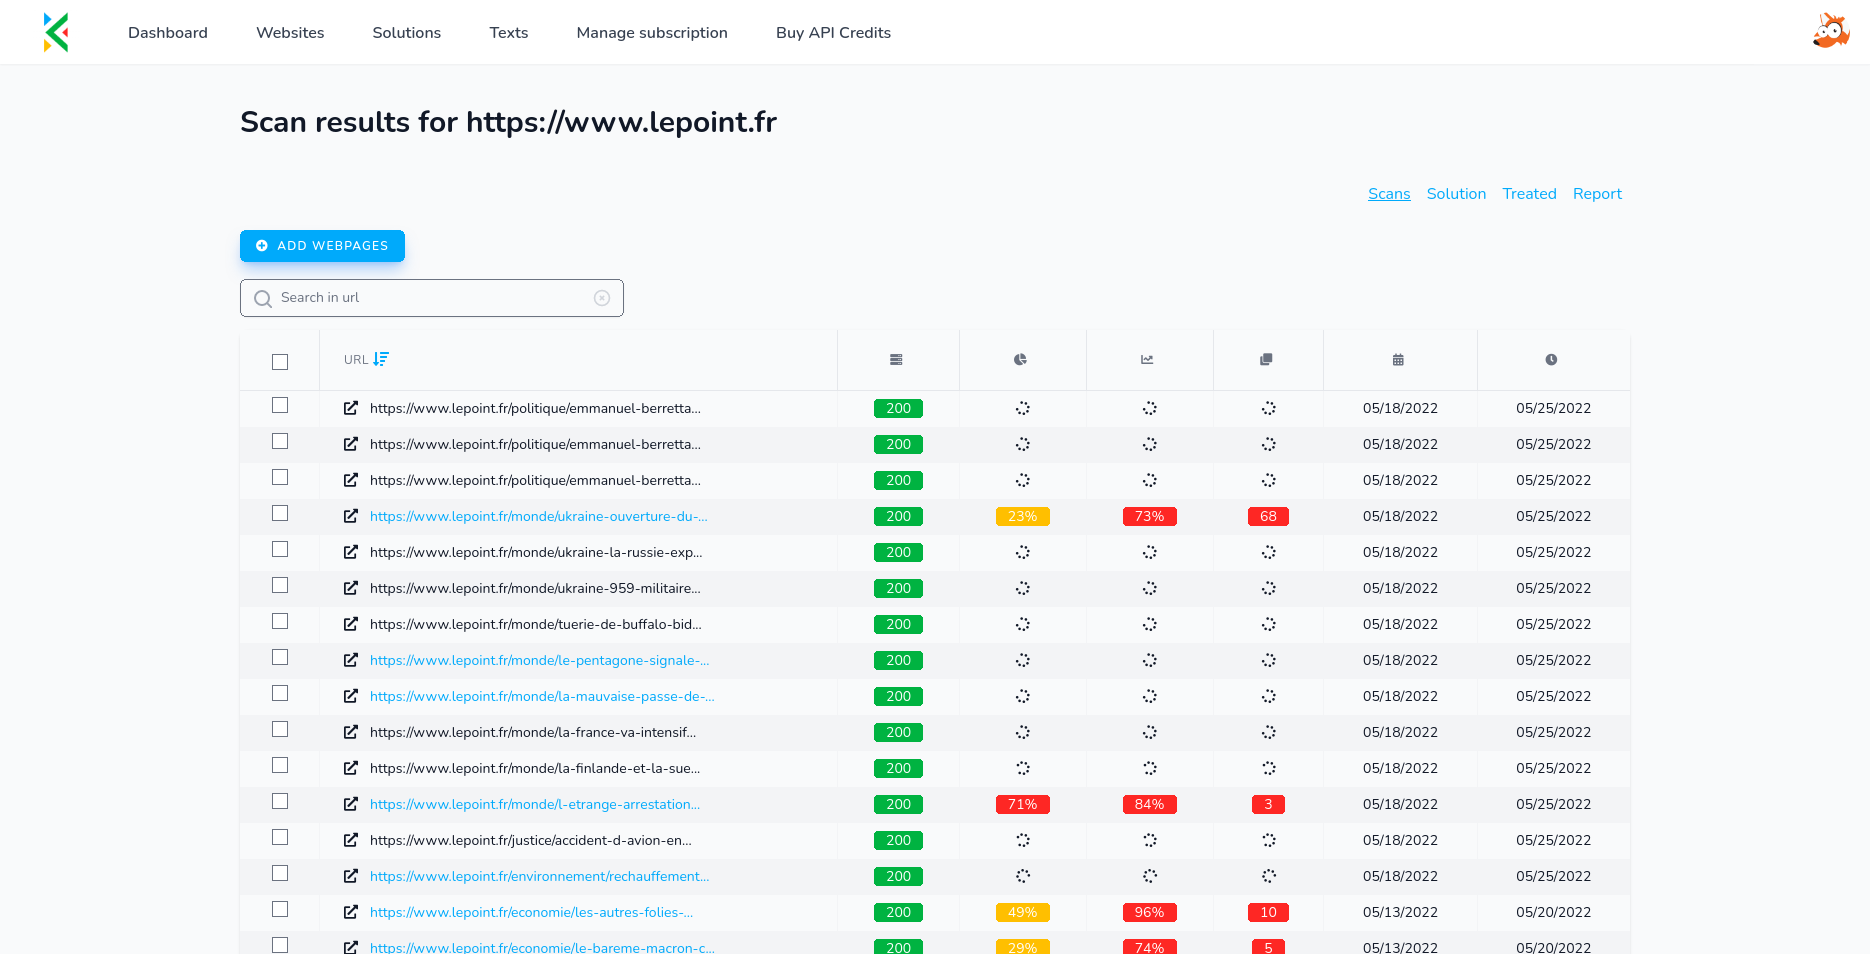Click the line chart column header icon
1870x954 pixels.
click(x=1147, y=360)
